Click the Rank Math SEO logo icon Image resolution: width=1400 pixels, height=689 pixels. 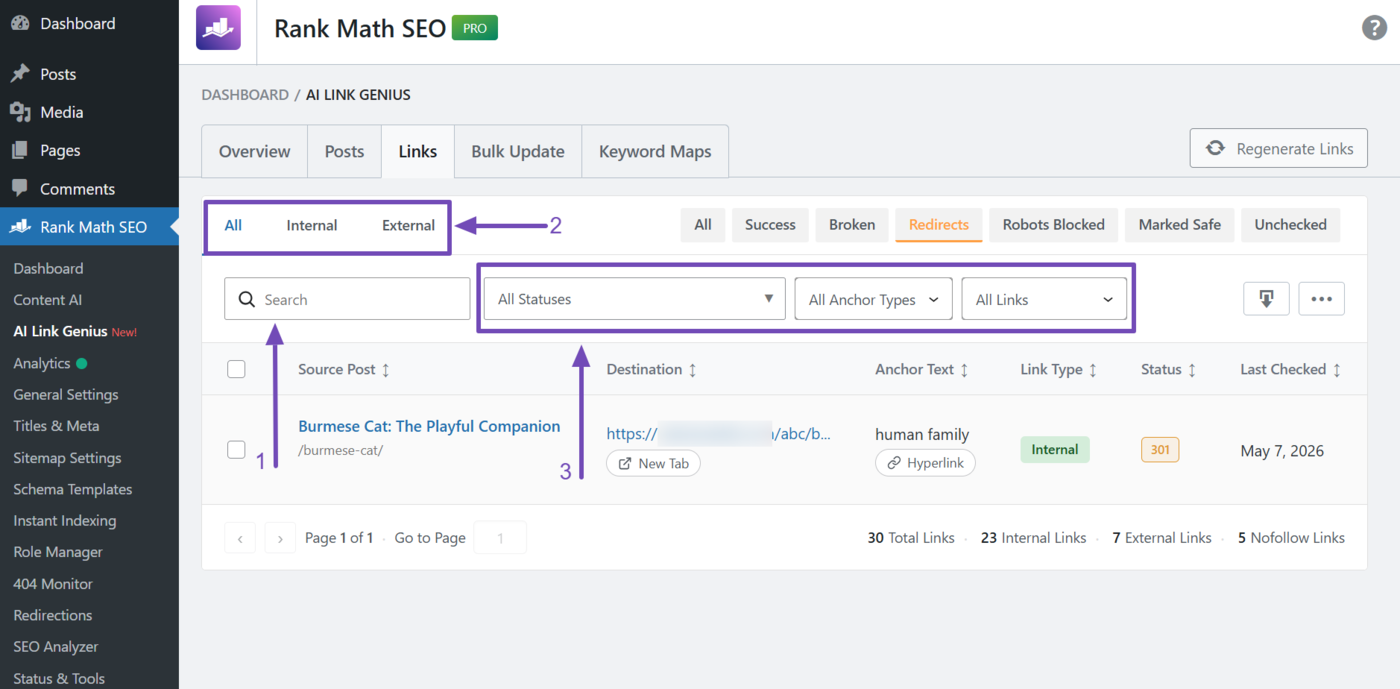[218, 28]
